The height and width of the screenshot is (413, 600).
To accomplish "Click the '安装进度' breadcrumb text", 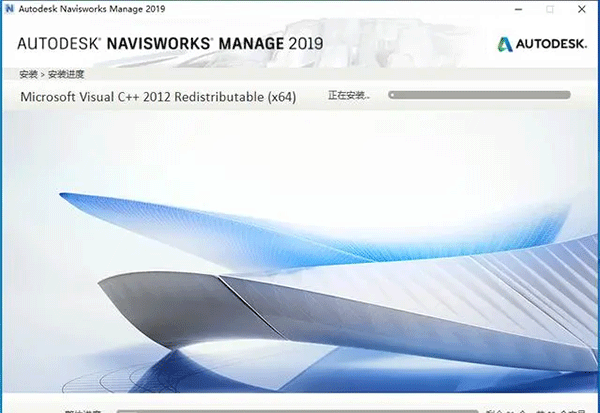I will pyautogui.click(x=66, y=74).
